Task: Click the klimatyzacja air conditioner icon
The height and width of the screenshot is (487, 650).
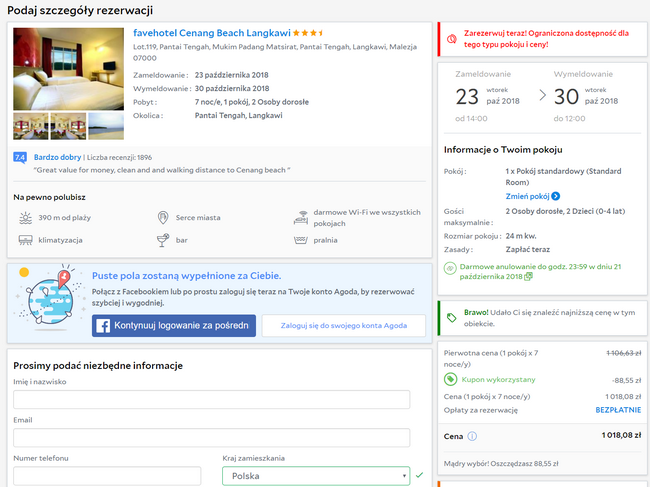Action: [26, 240]
